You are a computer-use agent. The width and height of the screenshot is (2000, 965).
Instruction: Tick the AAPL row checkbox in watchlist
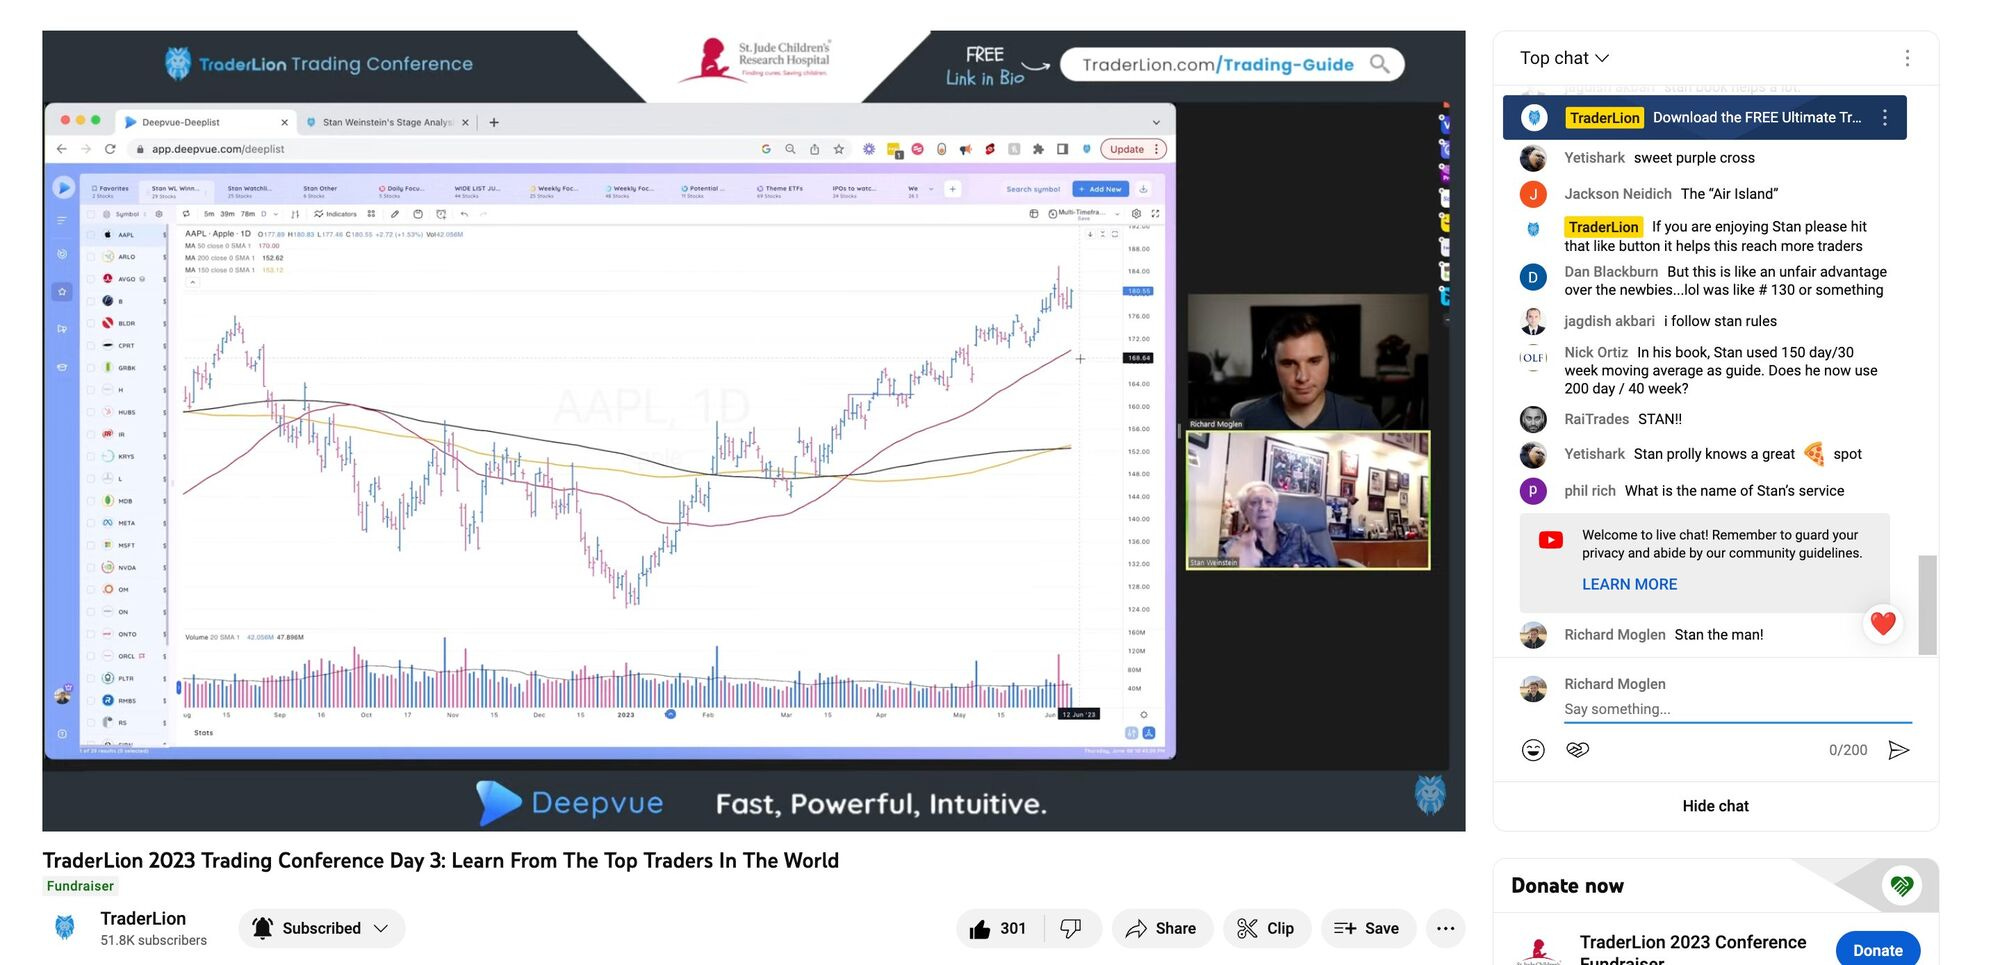[91, 235]
